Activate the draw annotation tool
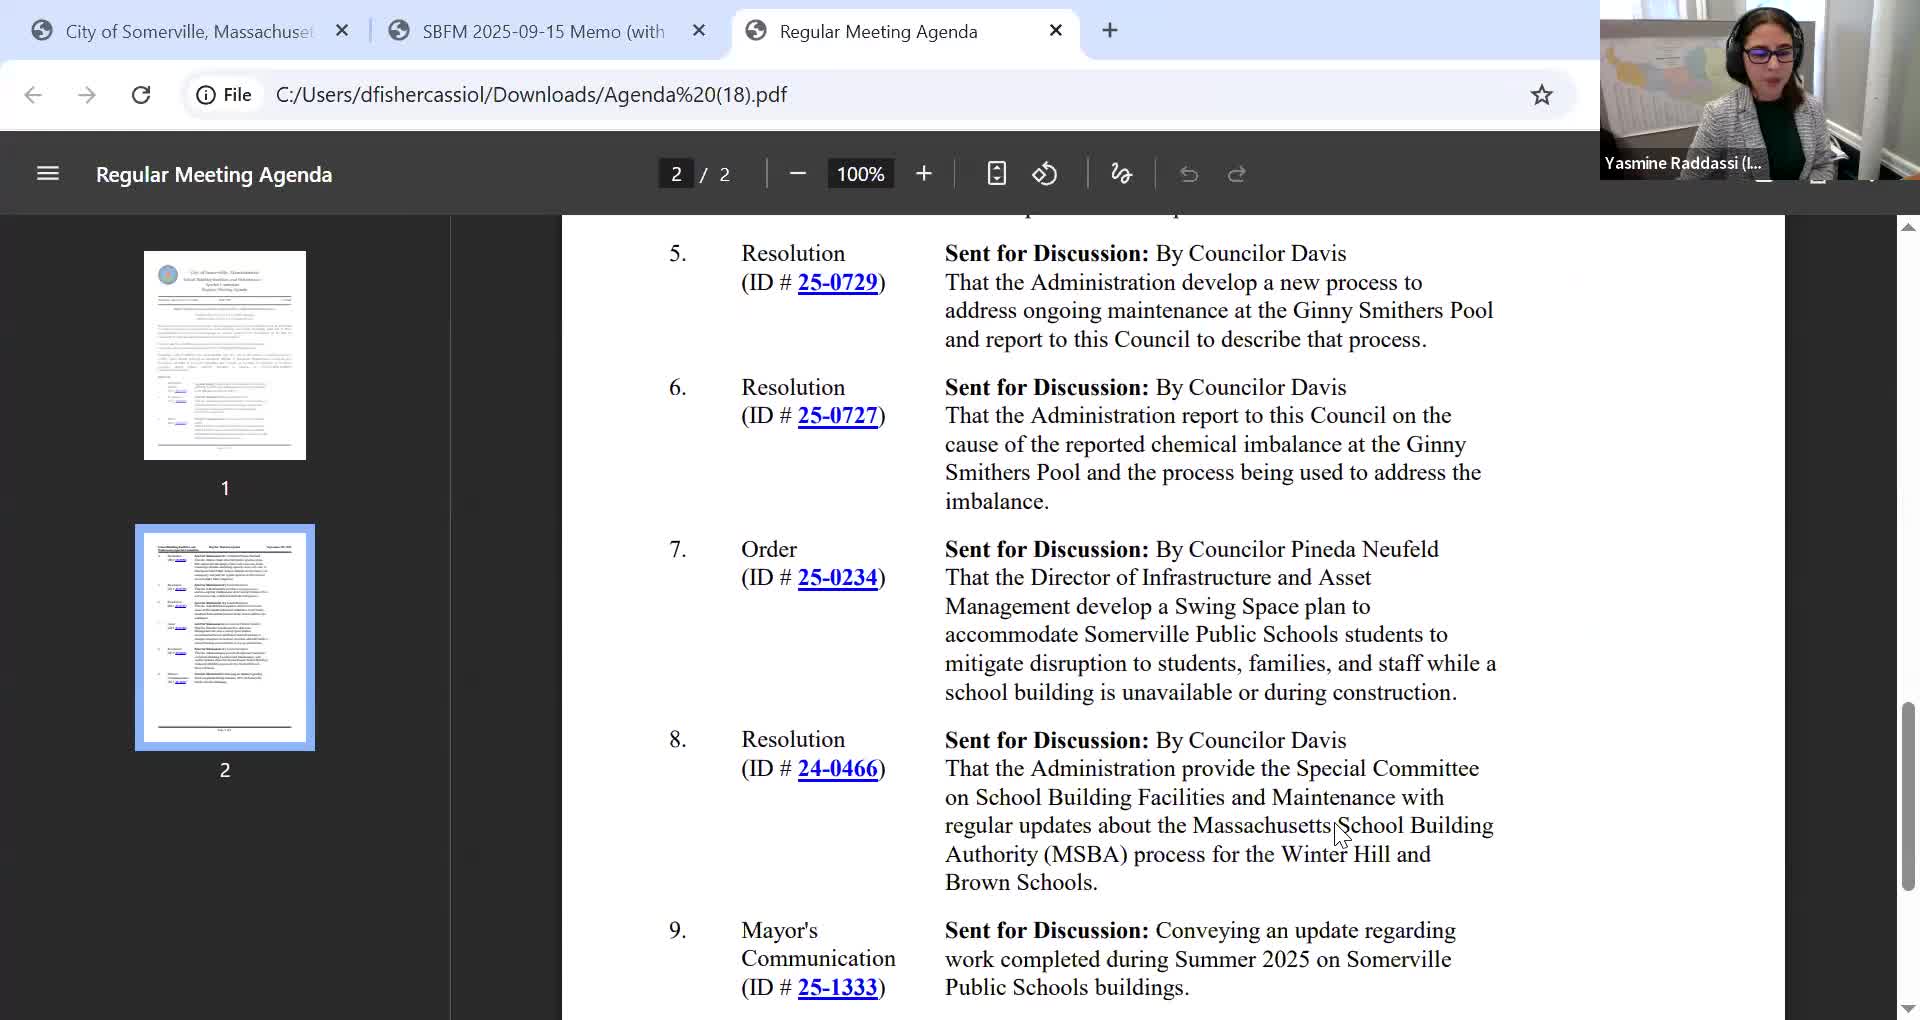 [1121, 174]
